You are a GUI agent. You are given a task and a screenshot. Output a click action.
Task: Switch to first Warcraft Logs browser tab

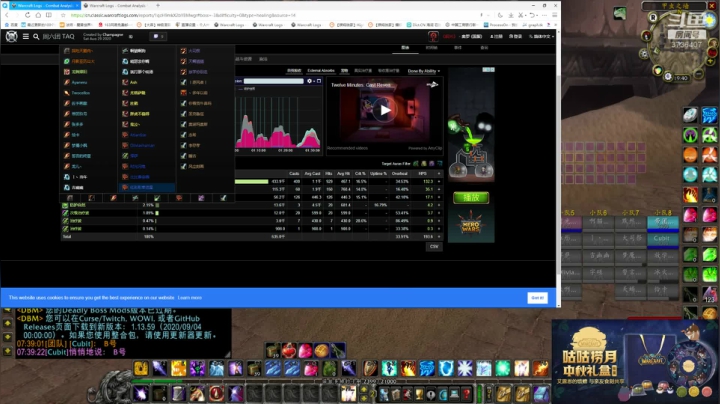tap(44, 6)
